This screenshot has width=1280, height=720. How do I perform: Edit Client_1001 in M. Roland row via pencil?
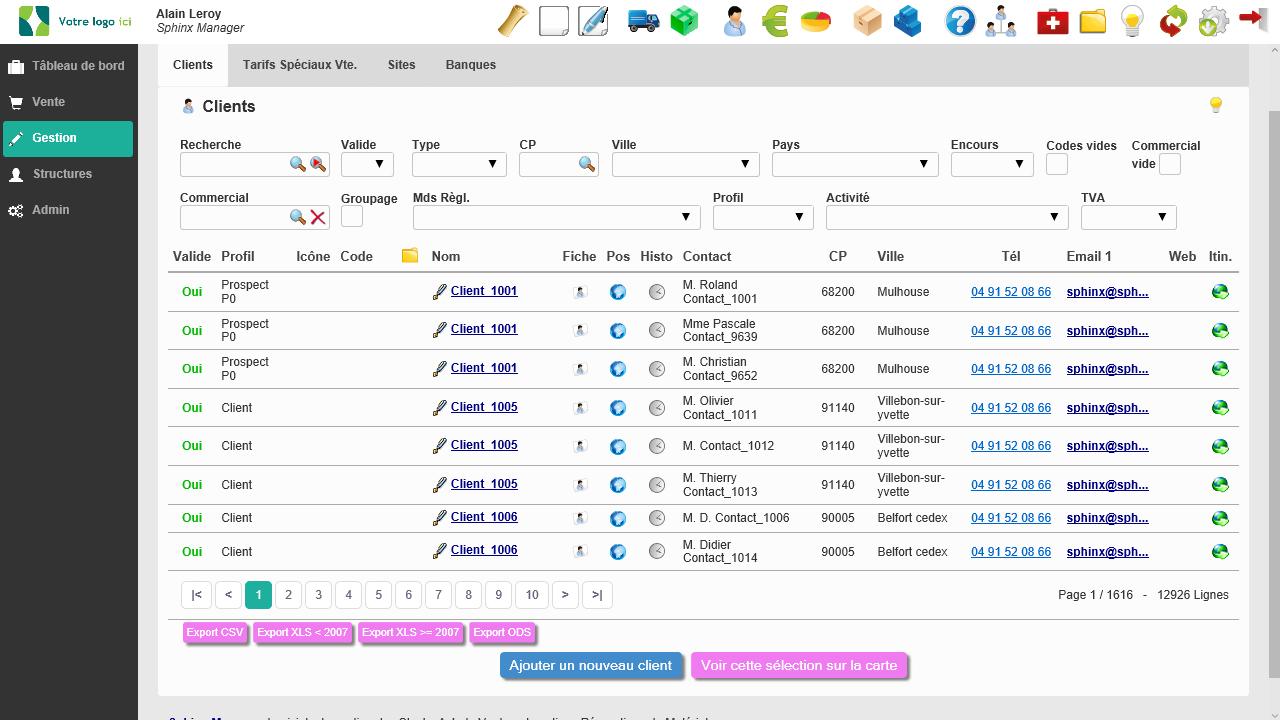(439, 292)
